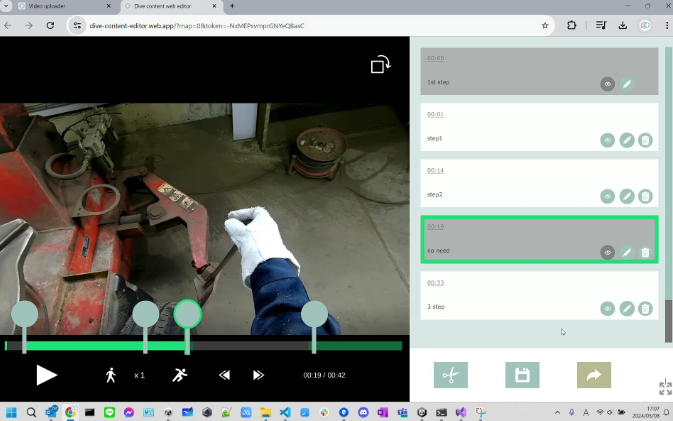This screenshot has width=673, height=421.
Task: Skip forward with the fast-forward button
Action: [x=258, y=375]
